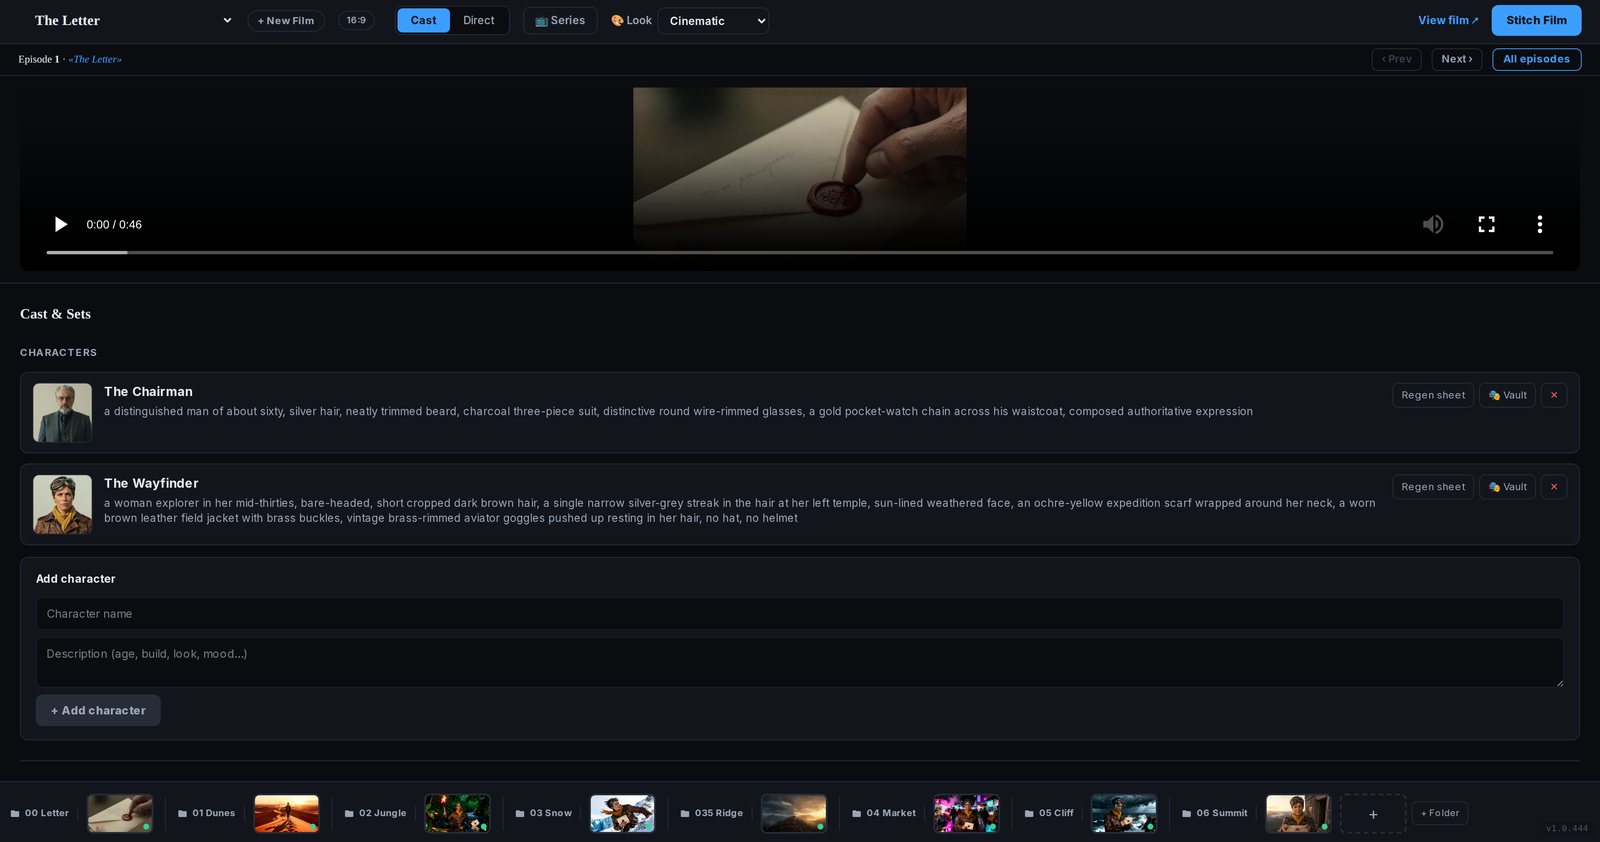The height and width of the screenshot is (842, 1600).
Task: Open video more options menu
Action: pos(1540,224)
